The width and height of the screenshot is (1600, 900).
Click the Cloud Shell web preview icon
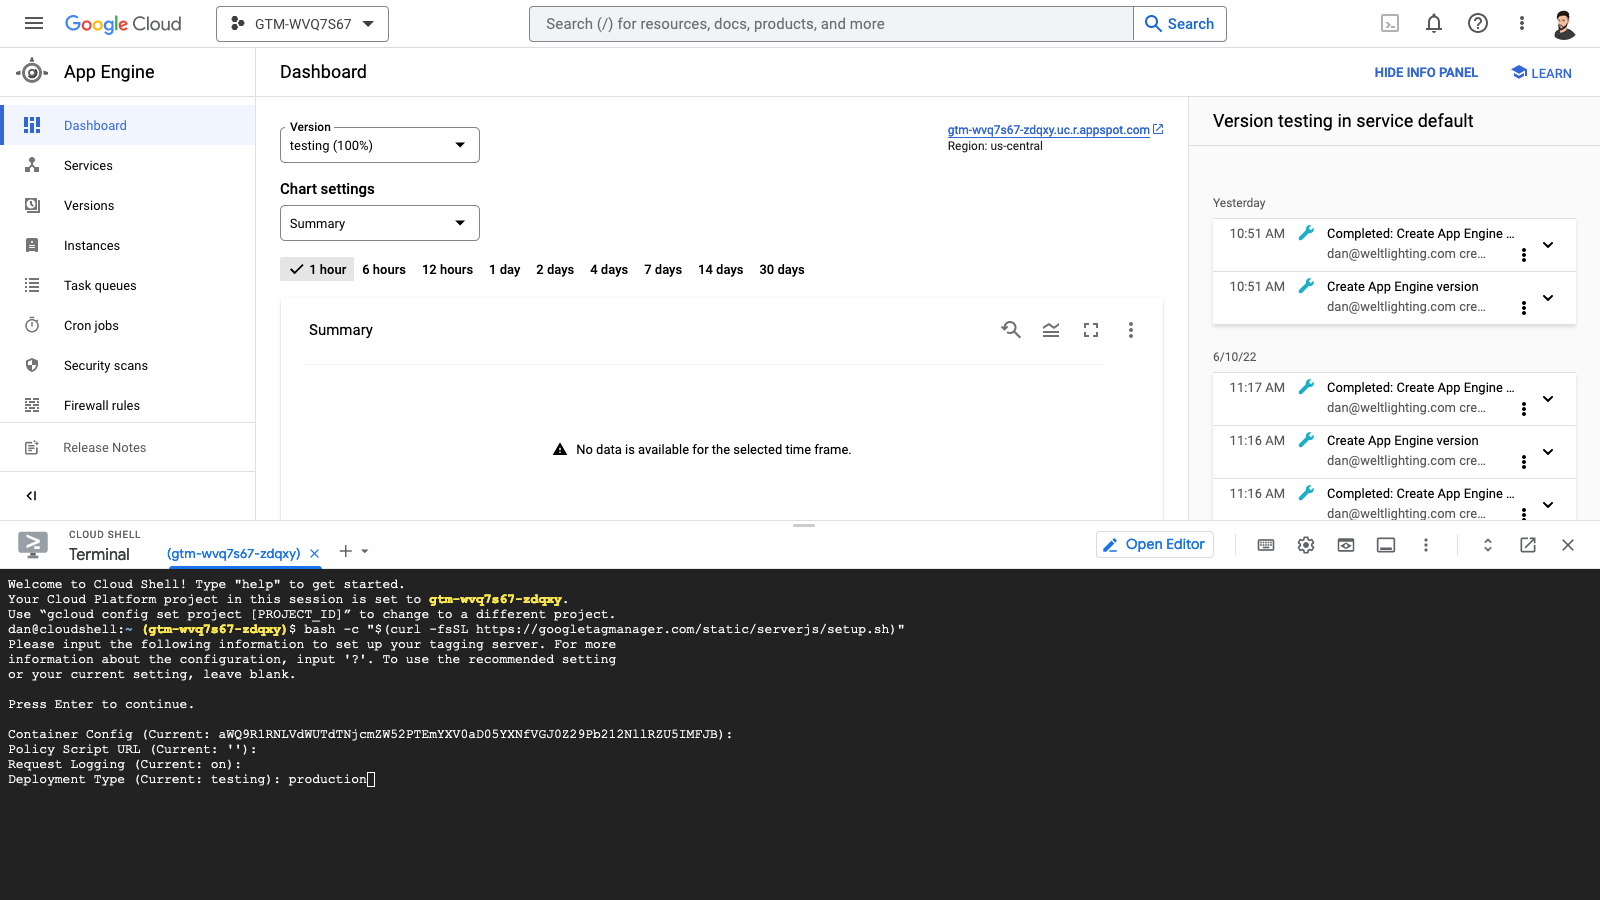click(1346, 545)
